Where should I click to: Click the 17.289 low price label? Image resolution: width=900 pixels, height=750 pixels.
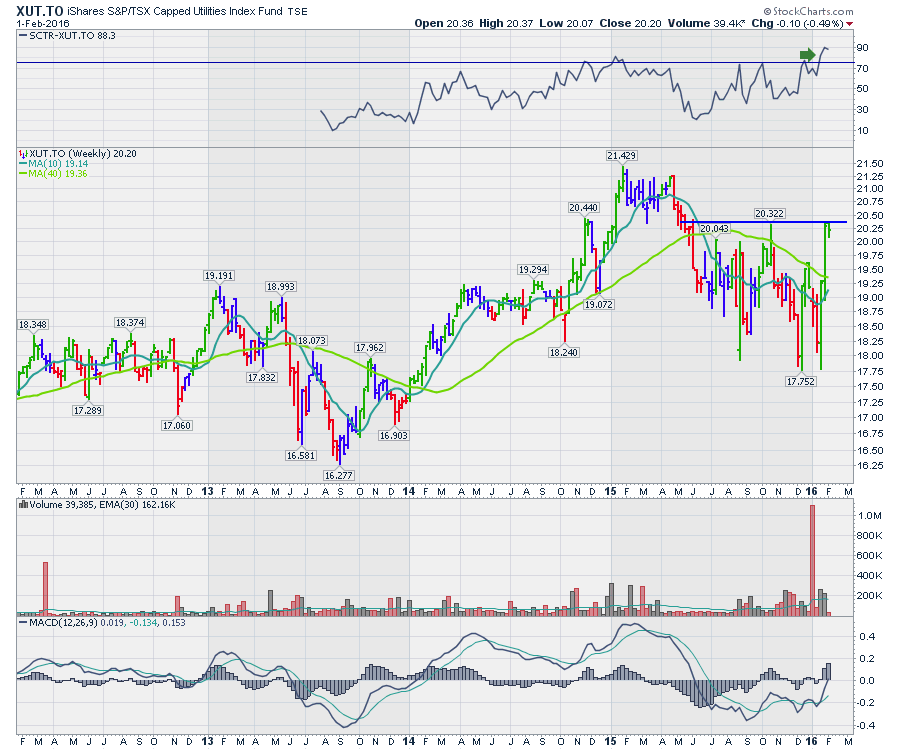(88, 410)
